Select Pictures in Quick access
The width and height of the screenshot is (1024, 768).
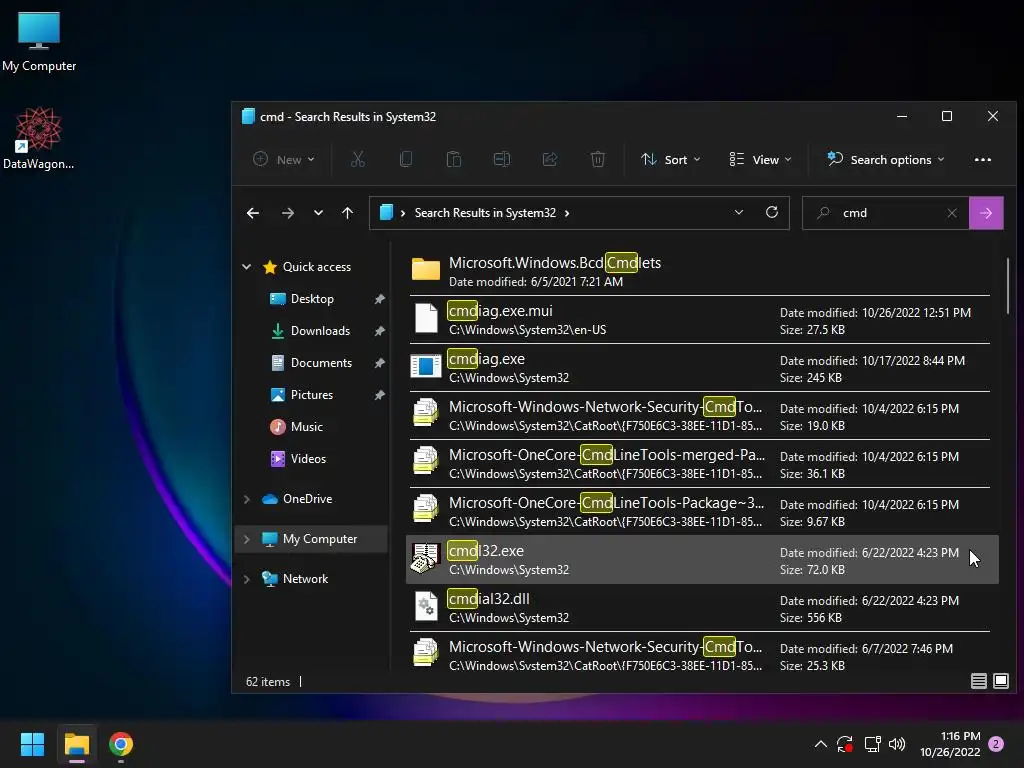[x=312, y=394]
